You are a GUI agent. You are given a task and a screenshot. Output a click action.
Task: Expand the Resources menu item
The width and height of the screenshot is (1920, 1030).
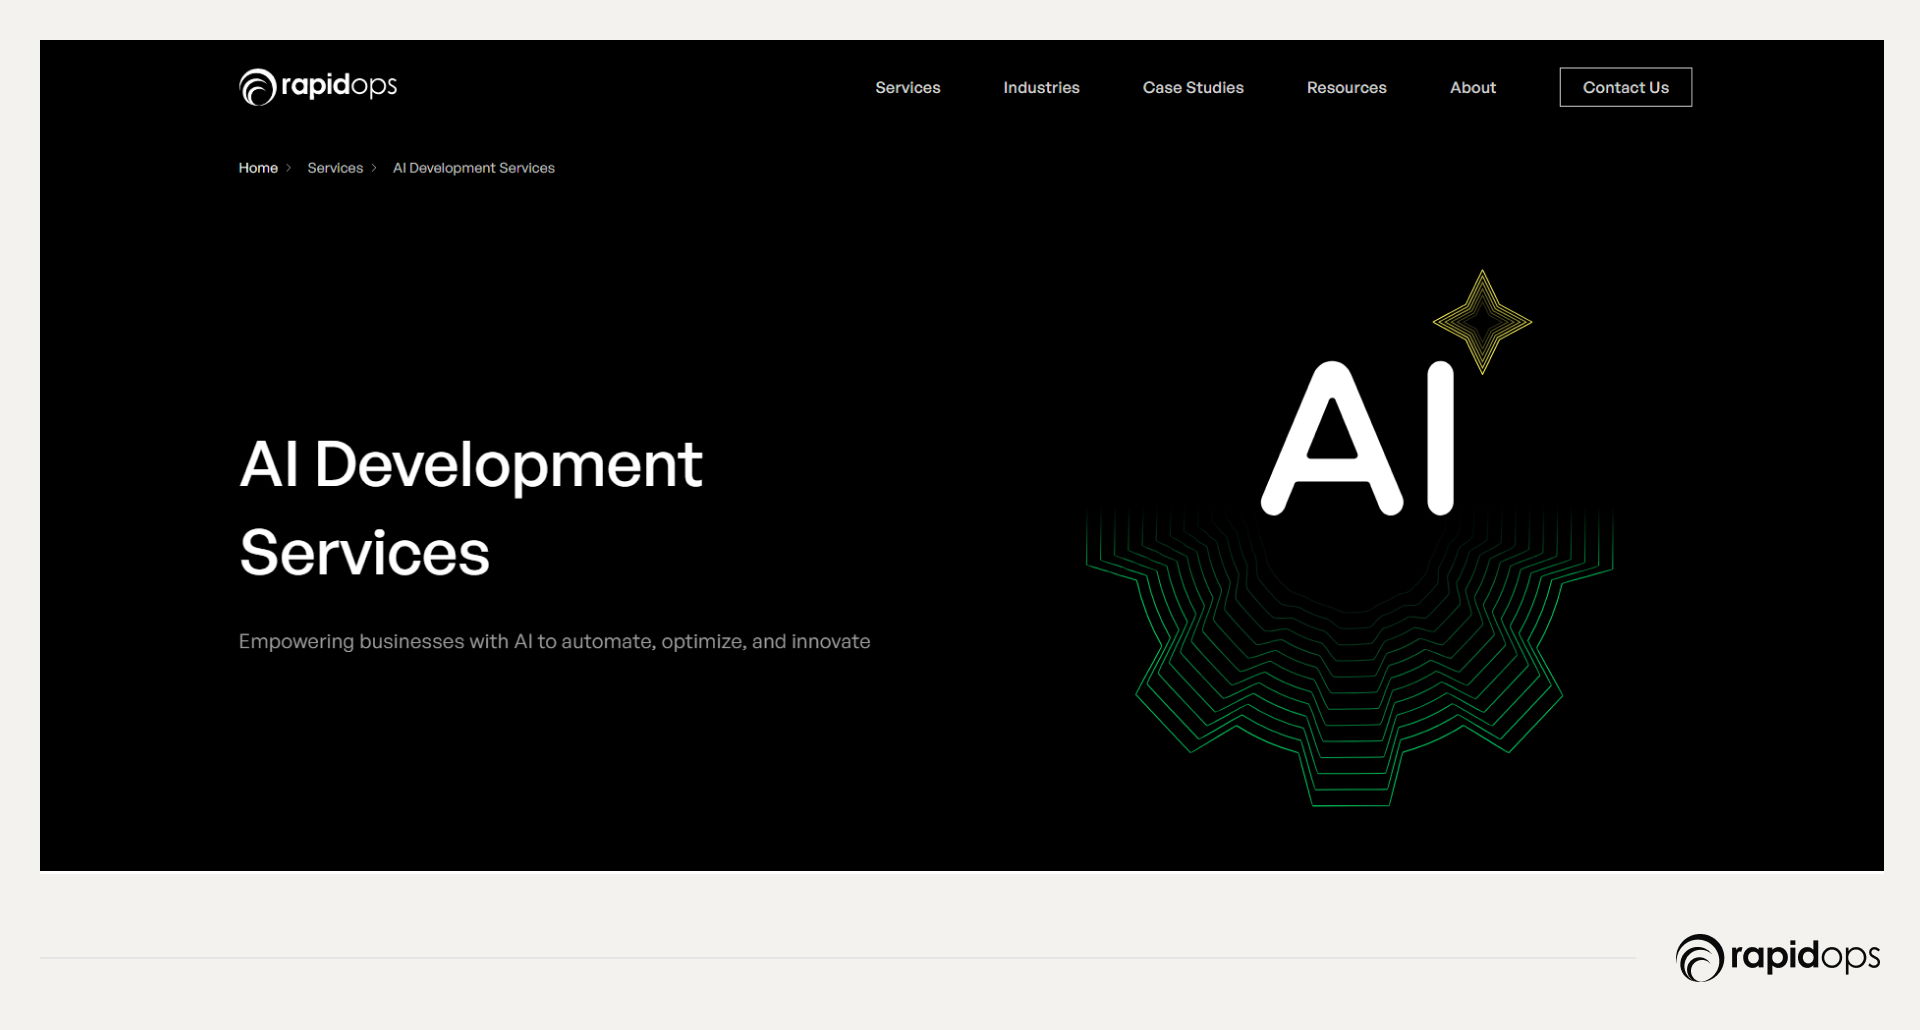click(x=1346, y=88)
